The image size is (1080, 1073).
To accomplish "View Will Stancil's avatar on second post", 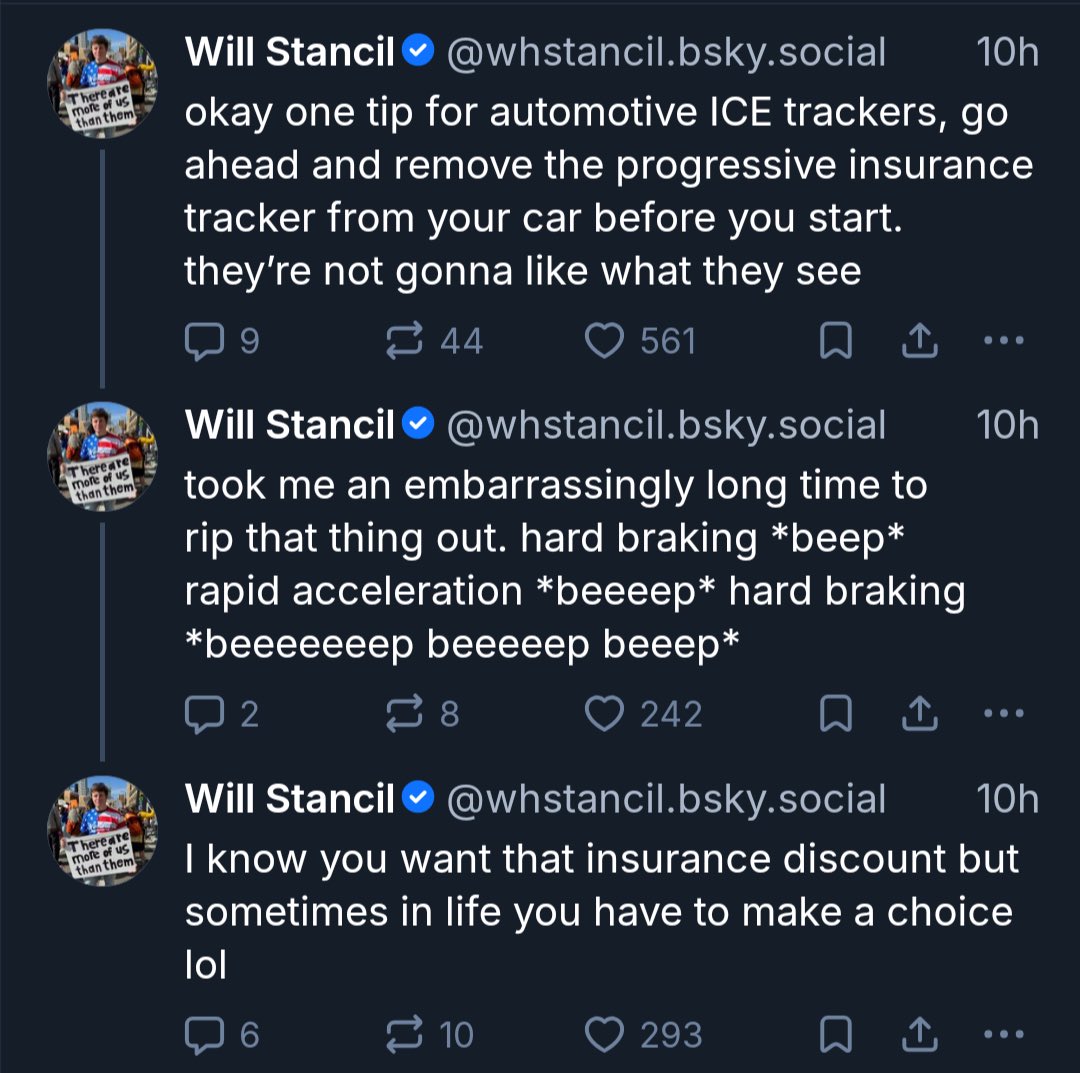I will [102, 457].
